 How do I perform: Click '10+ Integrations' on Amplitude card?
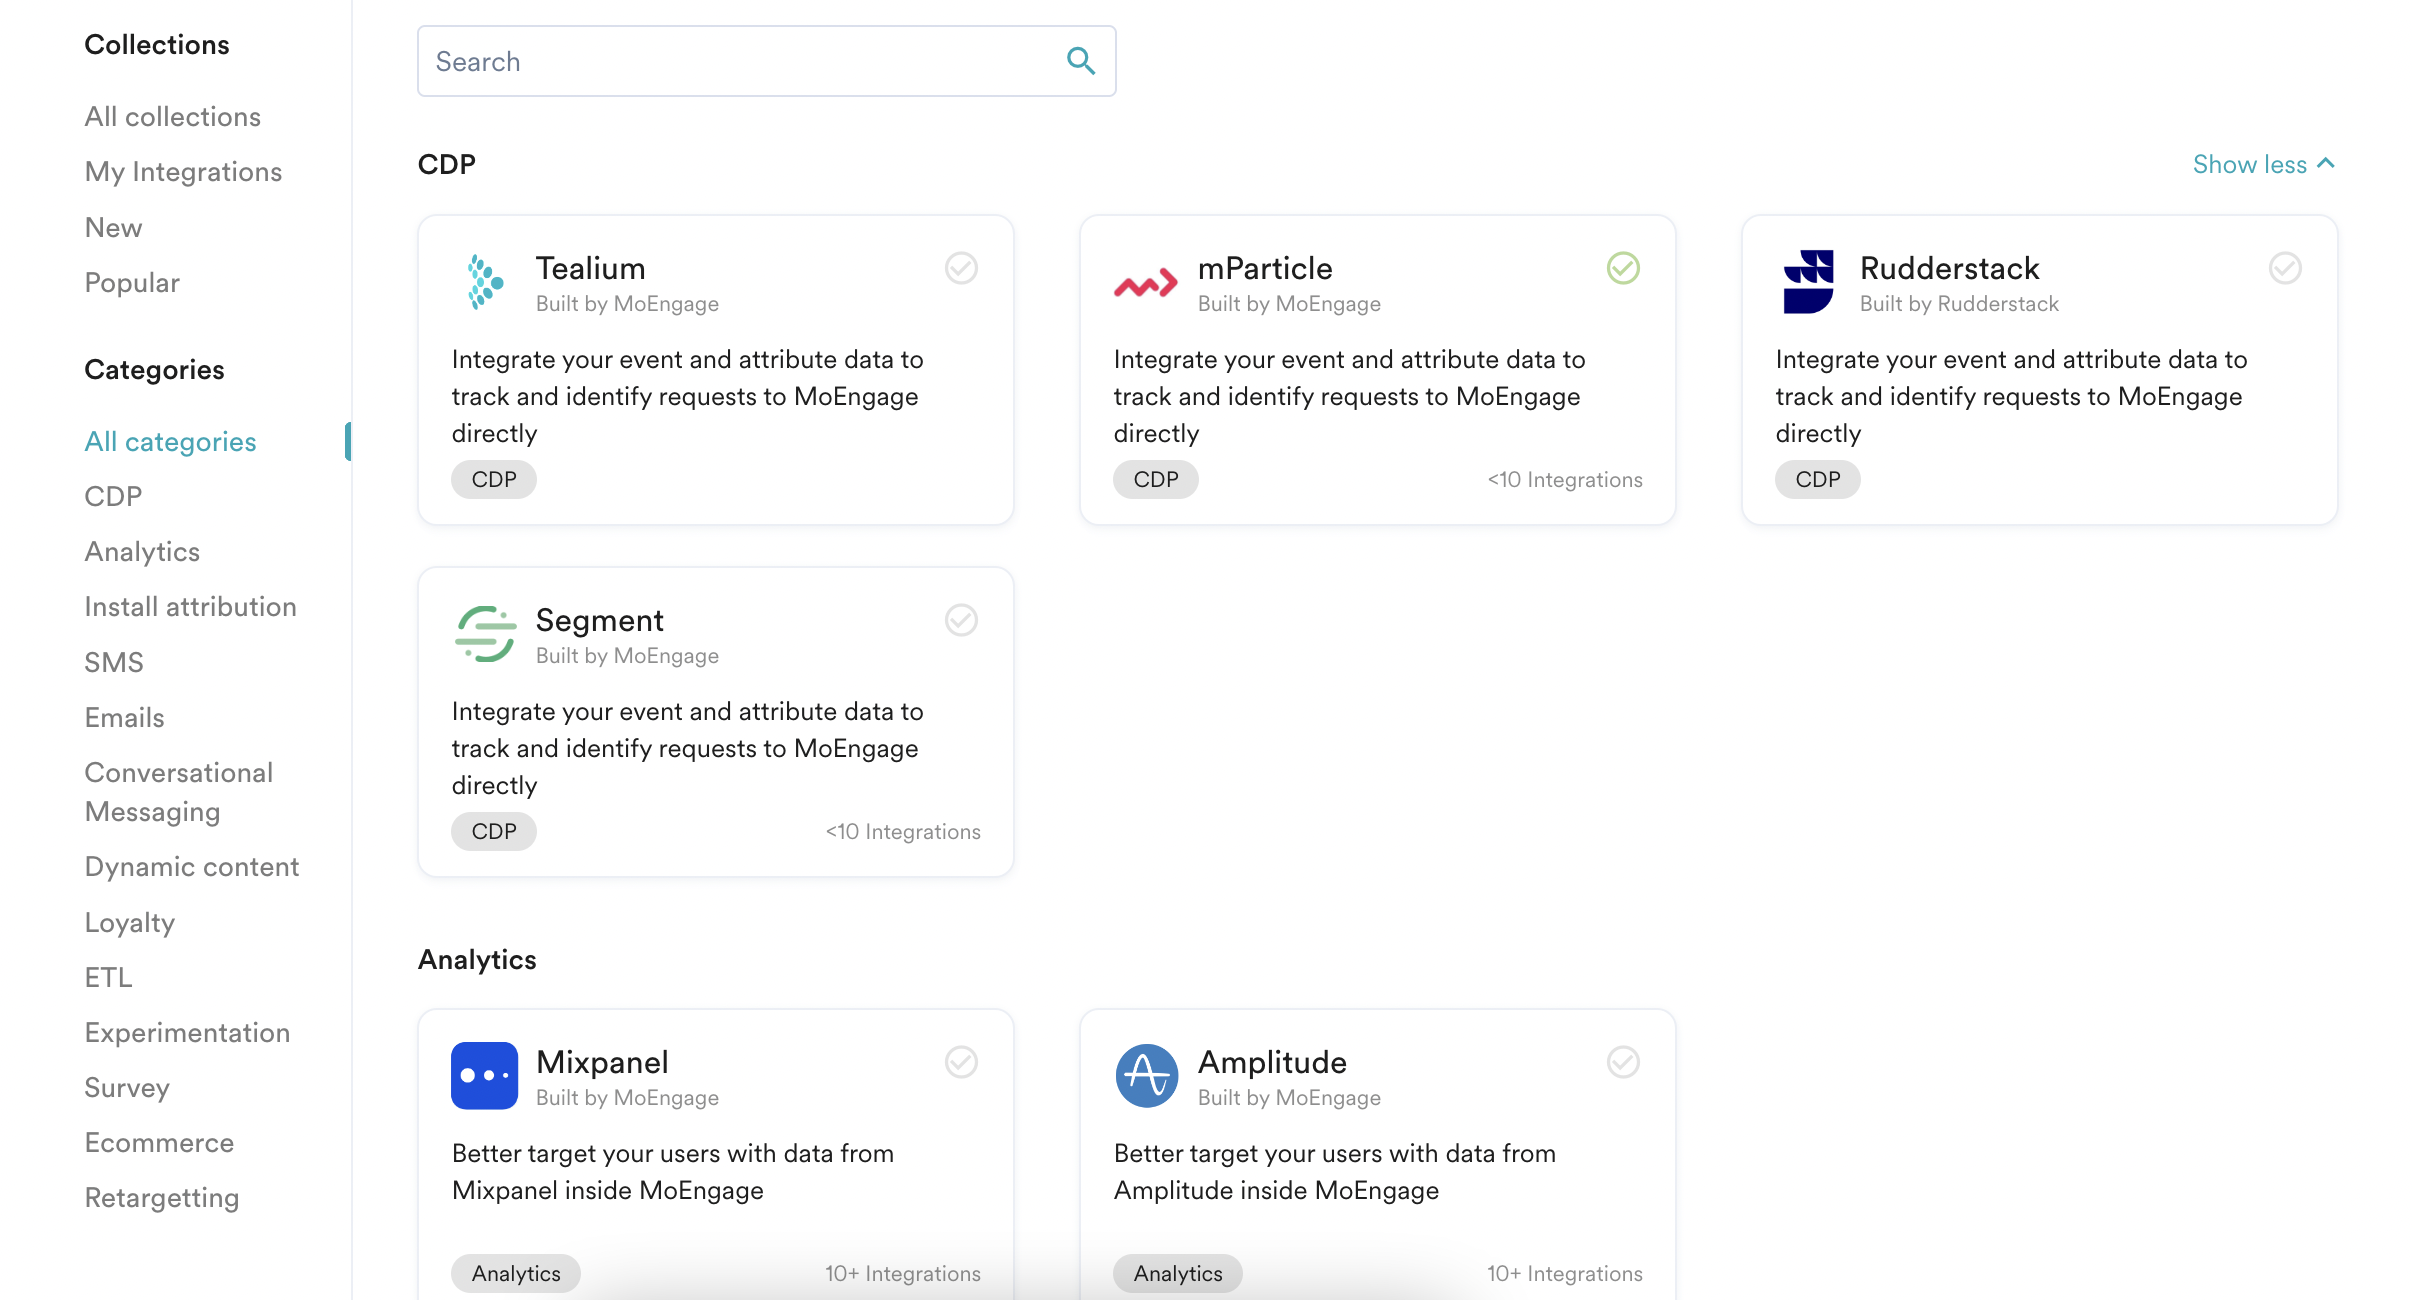pyautogui.click(x=1564, y=1274)
